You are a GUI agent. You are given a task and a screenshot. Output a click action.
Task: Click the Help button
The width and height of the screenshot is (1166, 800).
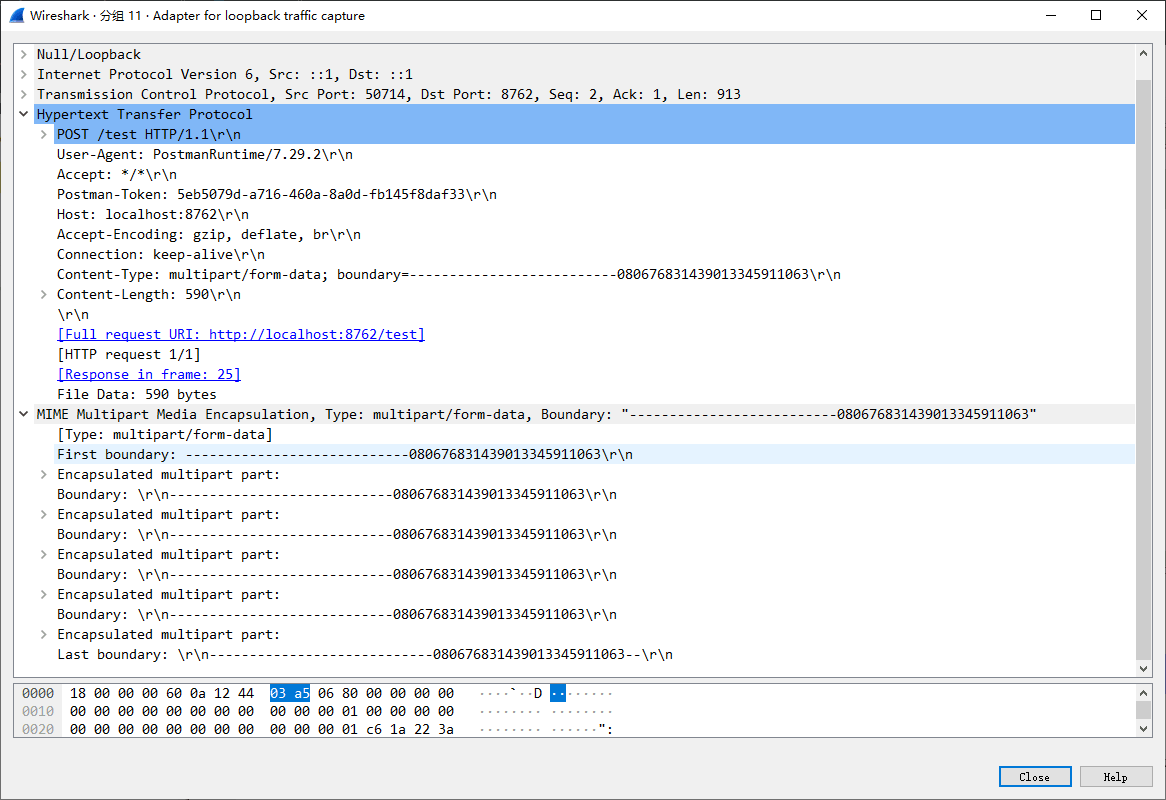[x=1115, y=777]
